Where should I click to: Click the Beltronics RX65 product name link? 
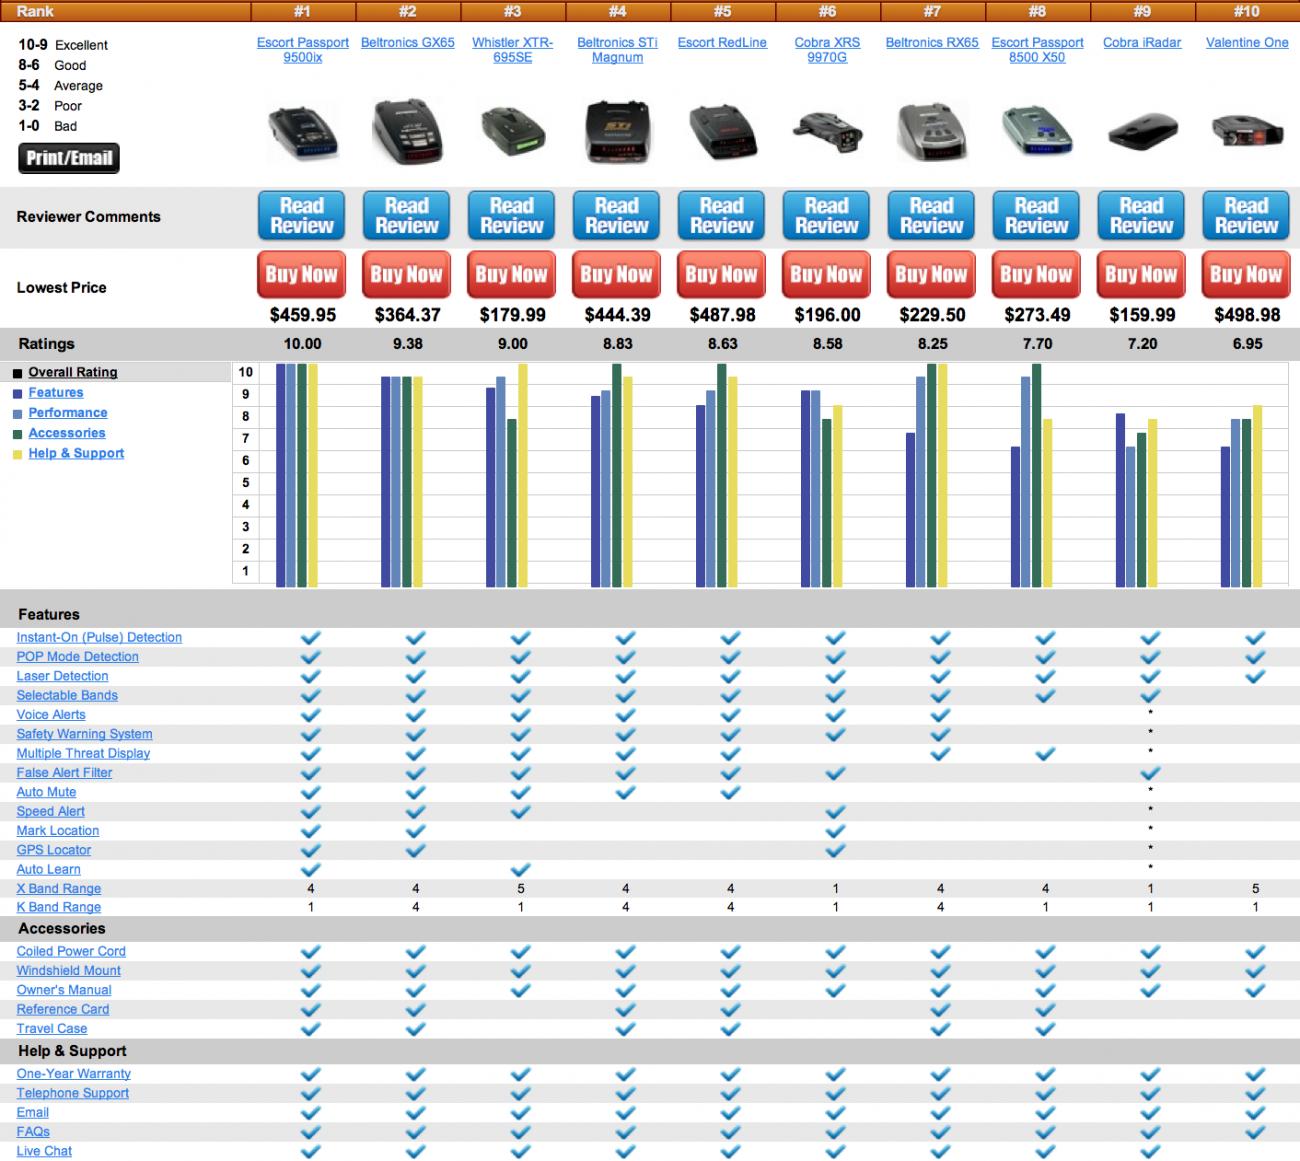(x=932, y=43)
